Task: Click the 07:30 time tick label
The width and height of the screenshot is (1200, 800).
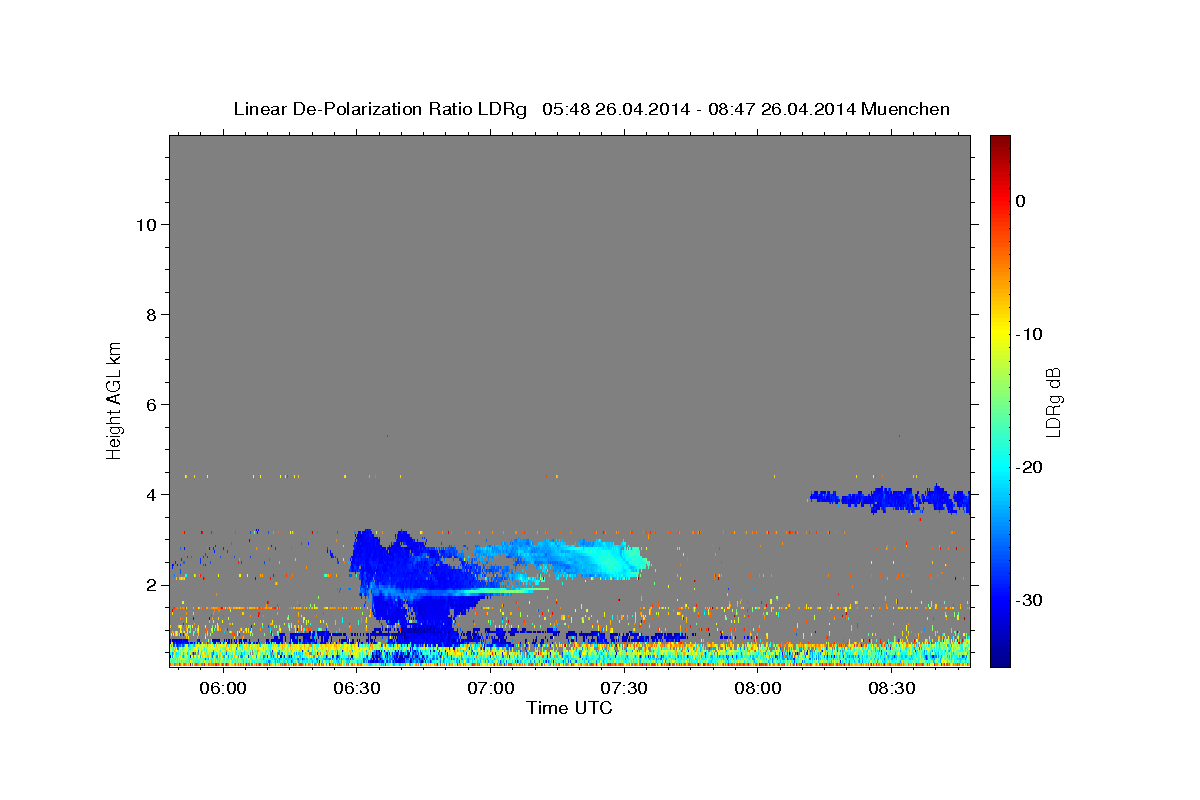Action: [625, 689]
